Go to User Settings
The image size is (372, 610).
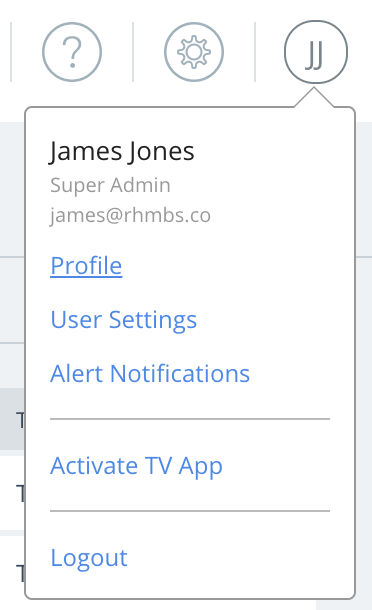pyautogui.click(x=124, y=320)
